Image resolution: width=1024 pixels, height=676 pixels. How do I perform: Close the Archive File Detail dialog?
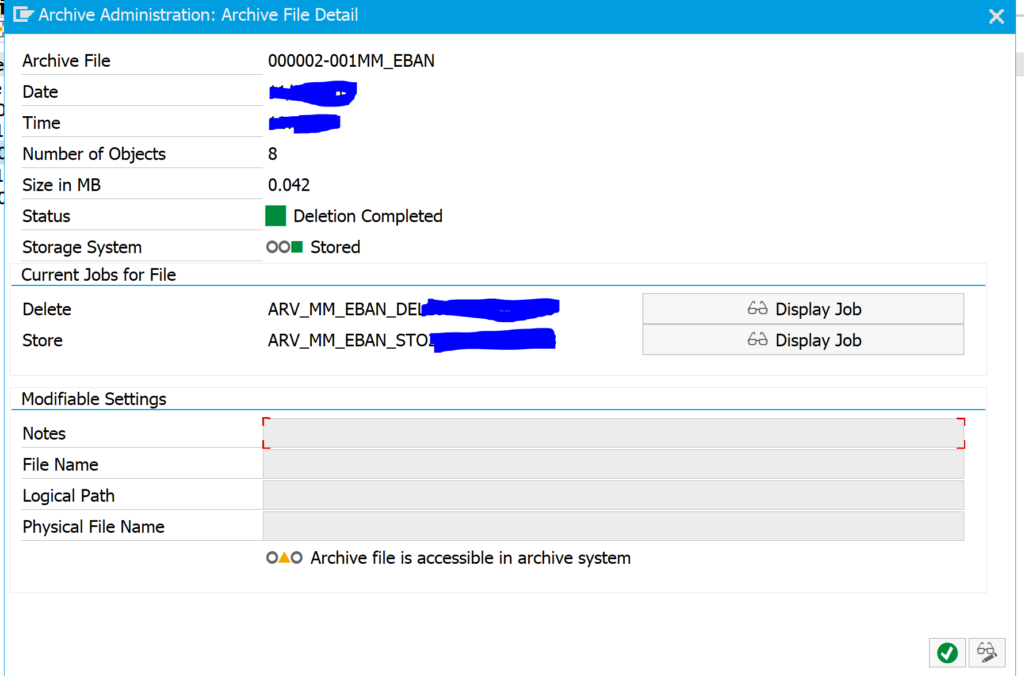point(996,15)
